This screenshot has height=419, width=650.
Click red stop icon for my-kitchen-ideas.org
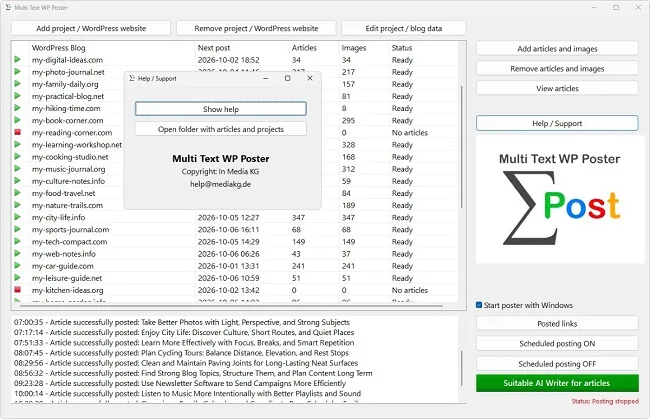[17, 290]
